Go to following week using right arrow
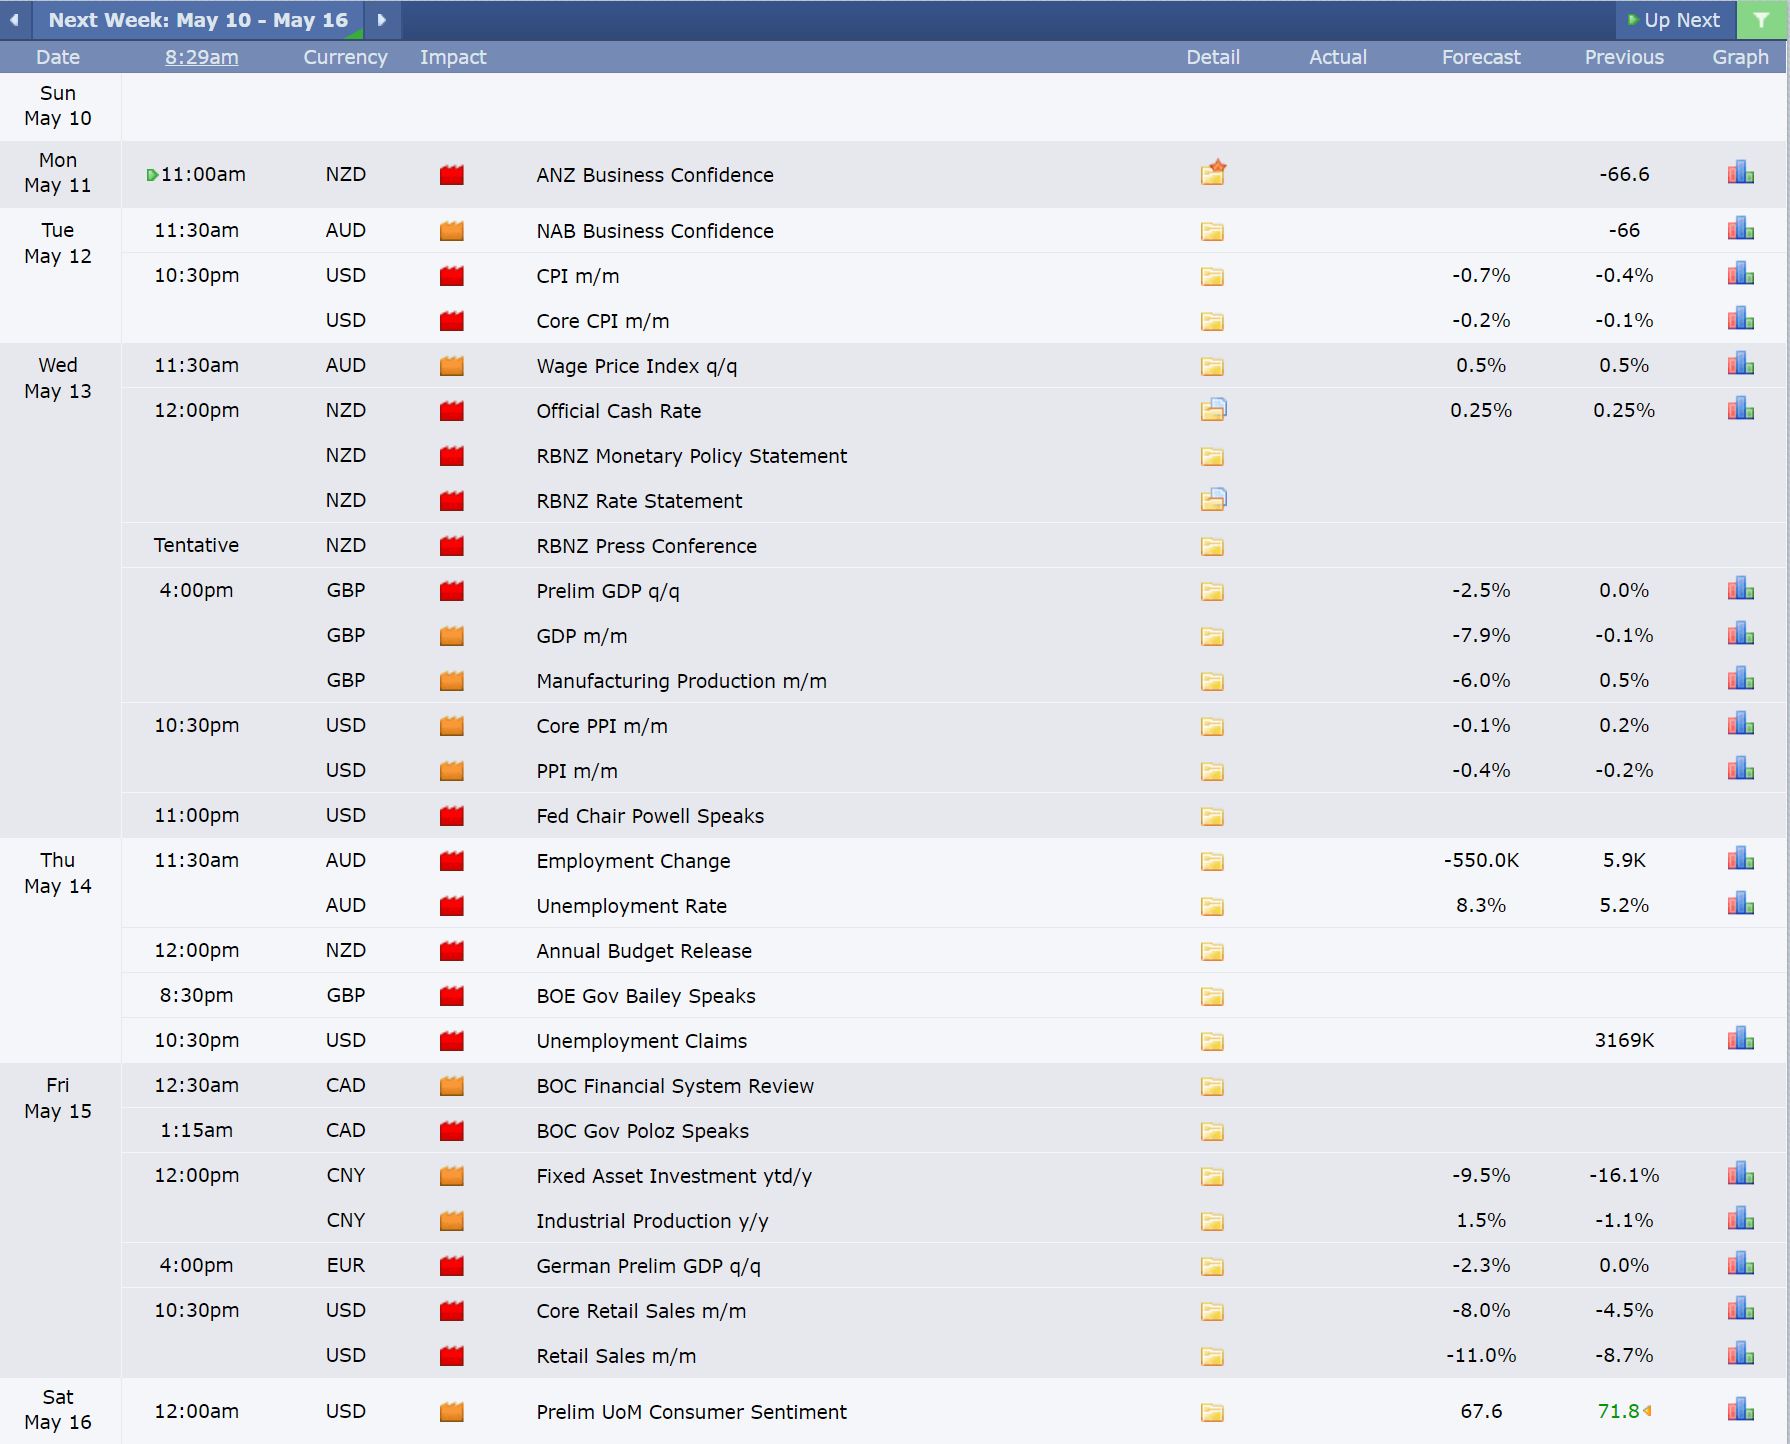Image resolution: width=1790 pixels, height=1444 pixels. coord(381,20)
